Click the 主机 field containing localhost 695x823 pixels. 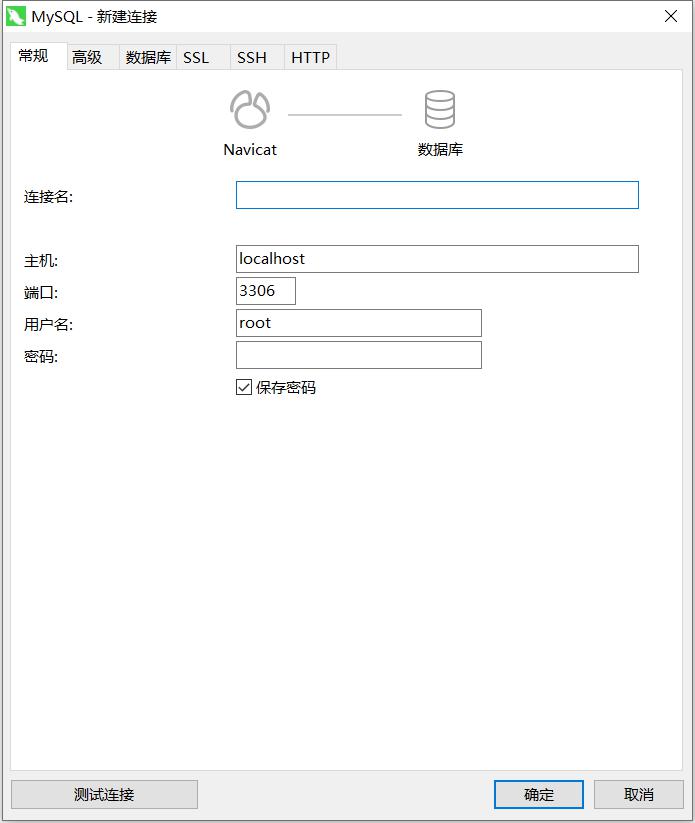click(x=437, y=259)
